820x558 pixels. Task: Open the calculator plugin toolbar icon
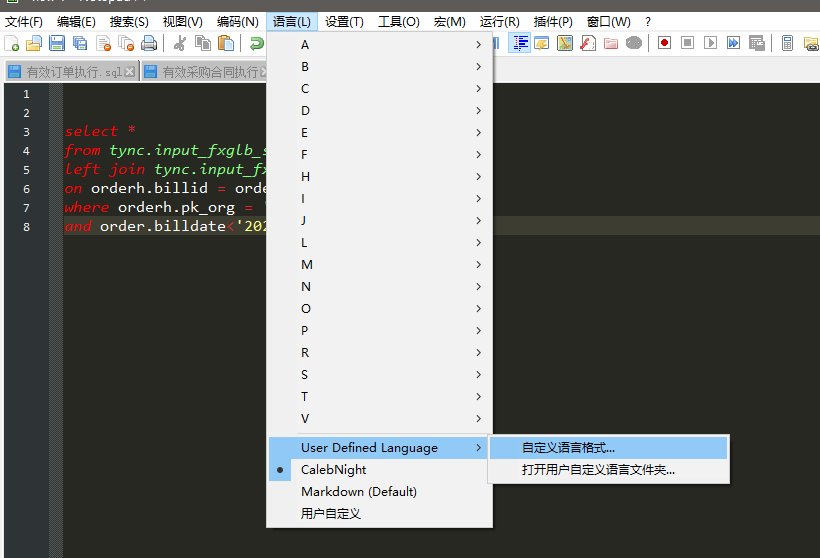pos(788,43)
